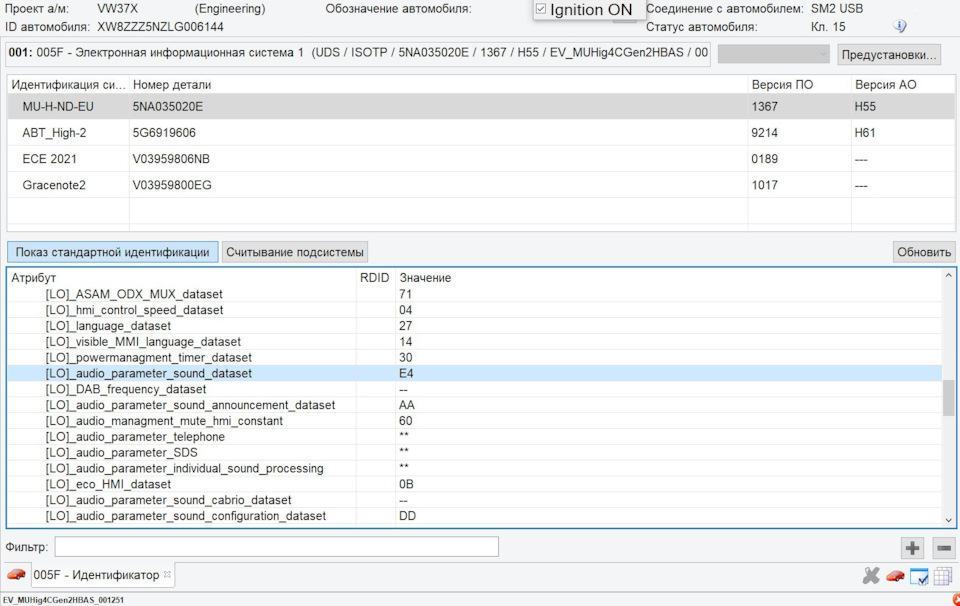Select [LO]_powermanagment_timer_dataset row
Viewport: 960px width, 606px height.
(x=474, y=358)
